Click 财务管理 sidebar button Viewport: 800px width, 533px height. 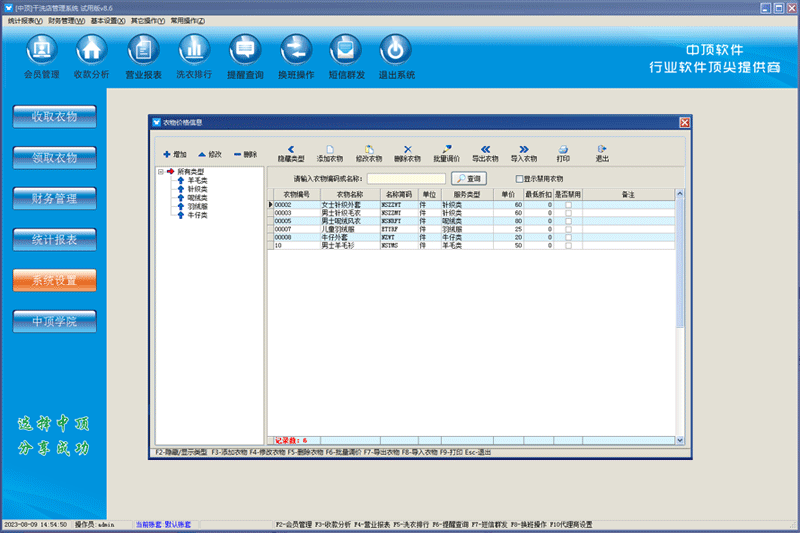point(55,198)
